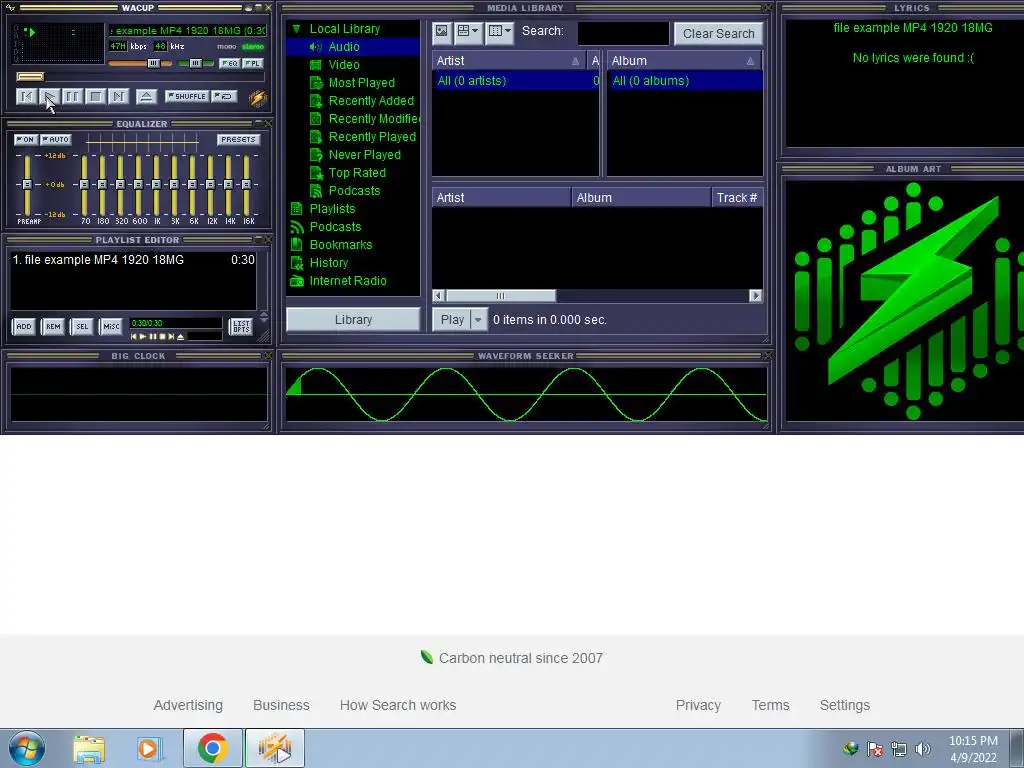
Task: Toggle the SHUFFLE button
Action: [x=187, y=97]
